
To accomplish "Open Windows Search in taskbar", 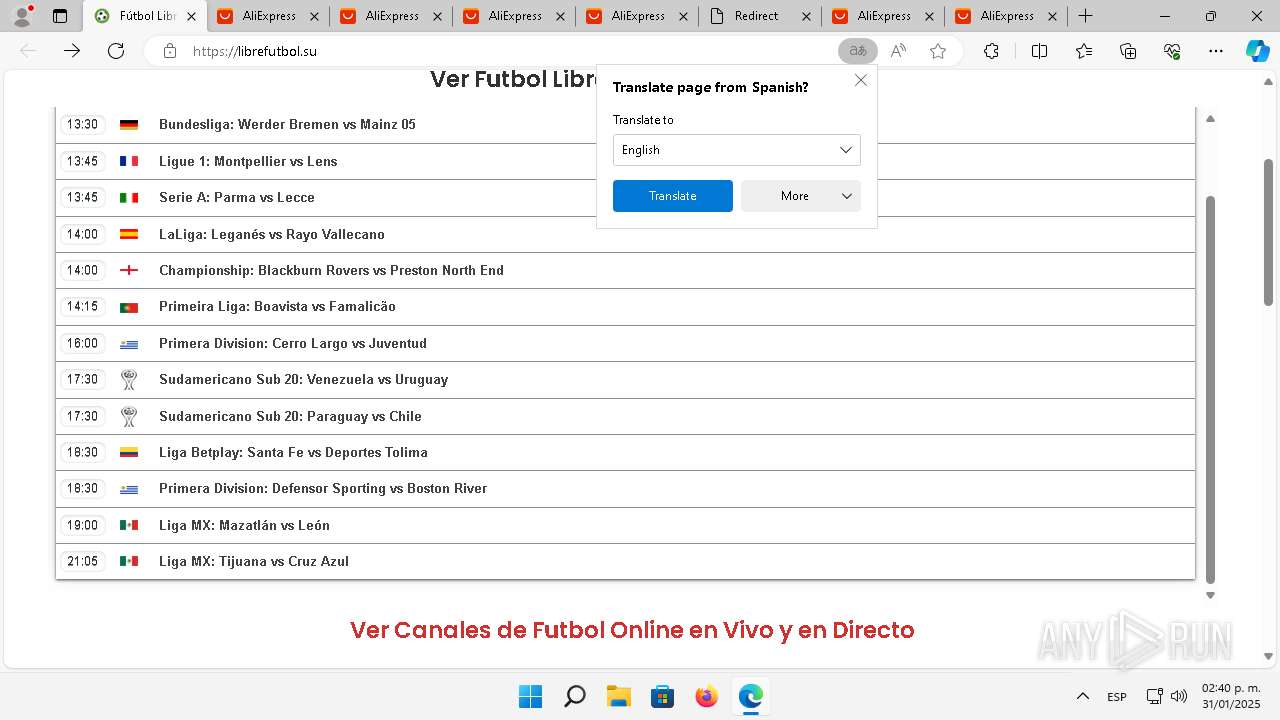I will coord(574,696).
